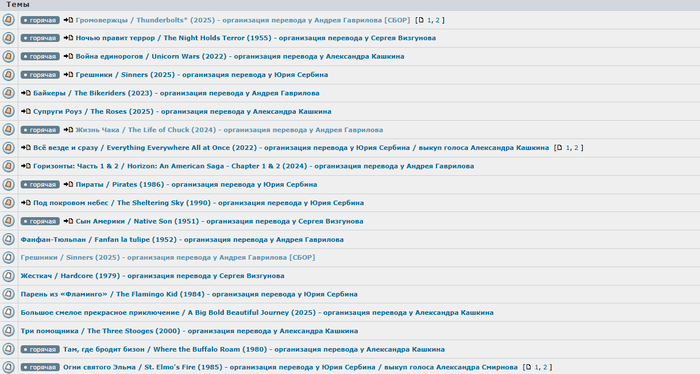Jump to newest post in Unicorn Wars
700x374 pixels.
pos(68,56)
